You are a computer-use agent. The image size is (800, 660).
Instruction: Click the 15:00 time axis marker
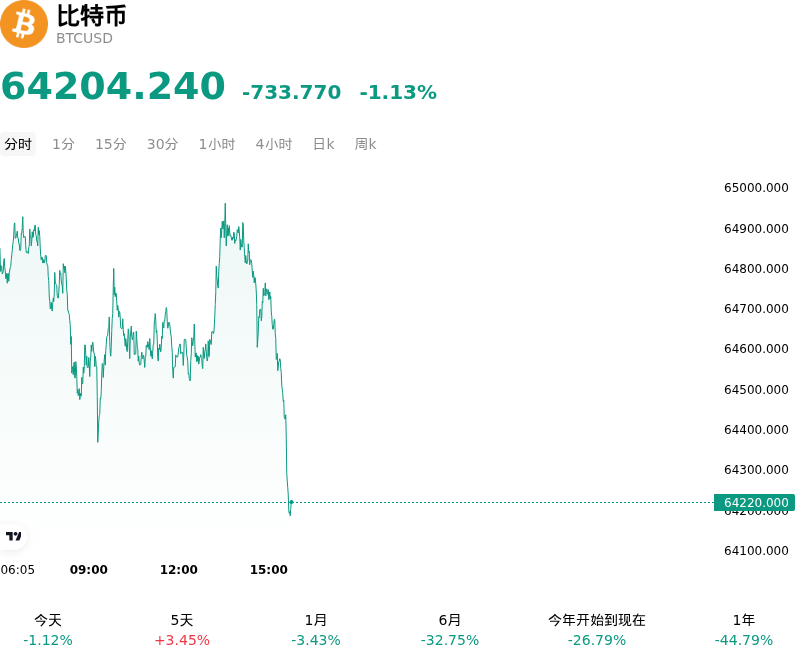[x=268, y=570]
